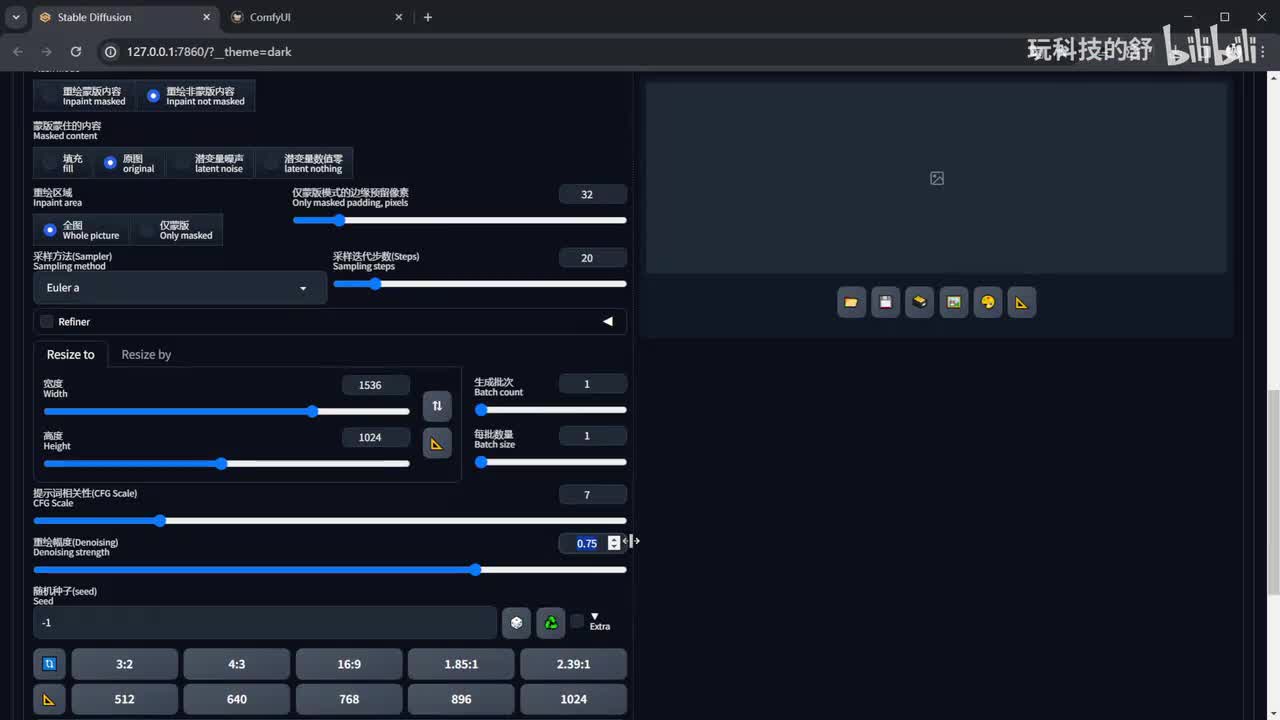Randomize seed with the dice icon

pyautogui.click(x=516, y=623)
